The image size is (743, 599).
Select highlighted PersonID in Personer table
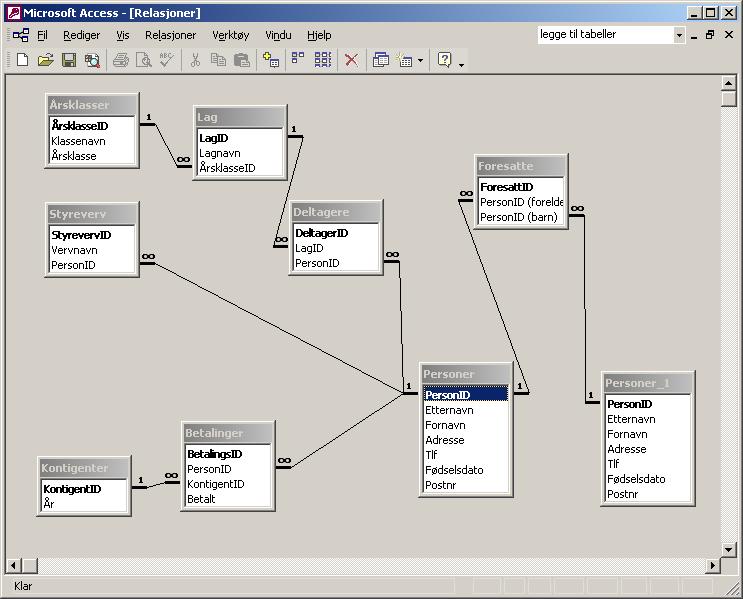point(466,395)
